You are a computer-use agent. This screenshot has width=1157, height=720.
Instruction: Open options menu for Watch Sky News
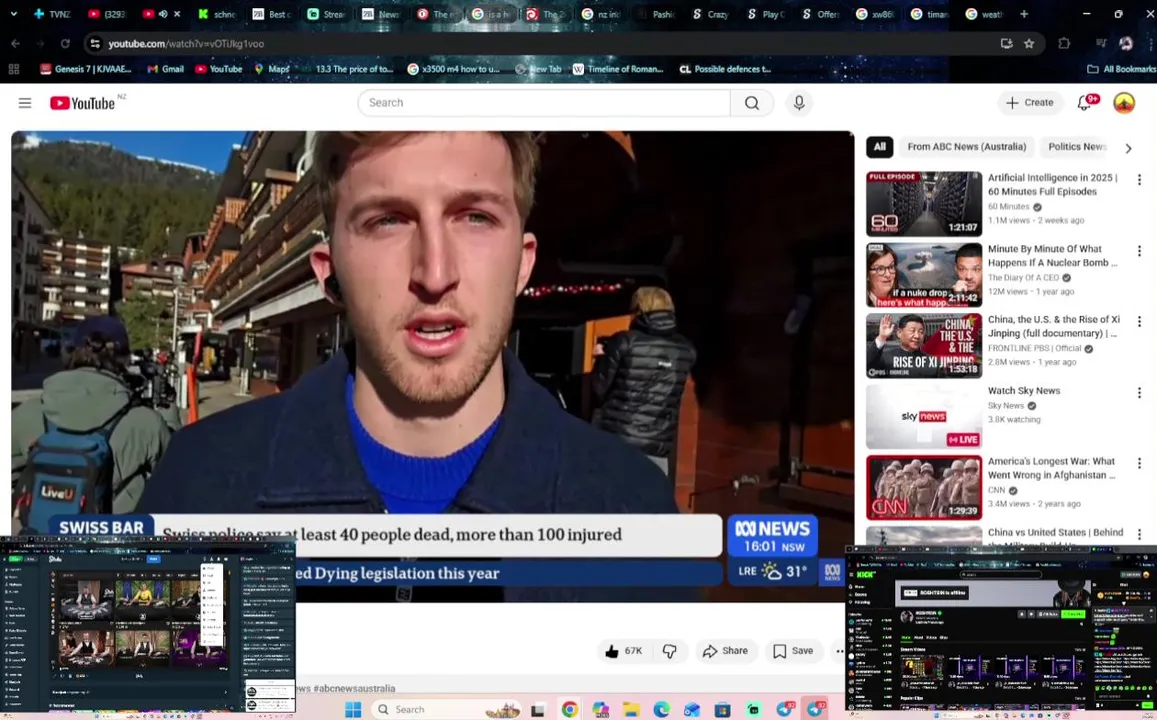click(x=1139, y=392)
